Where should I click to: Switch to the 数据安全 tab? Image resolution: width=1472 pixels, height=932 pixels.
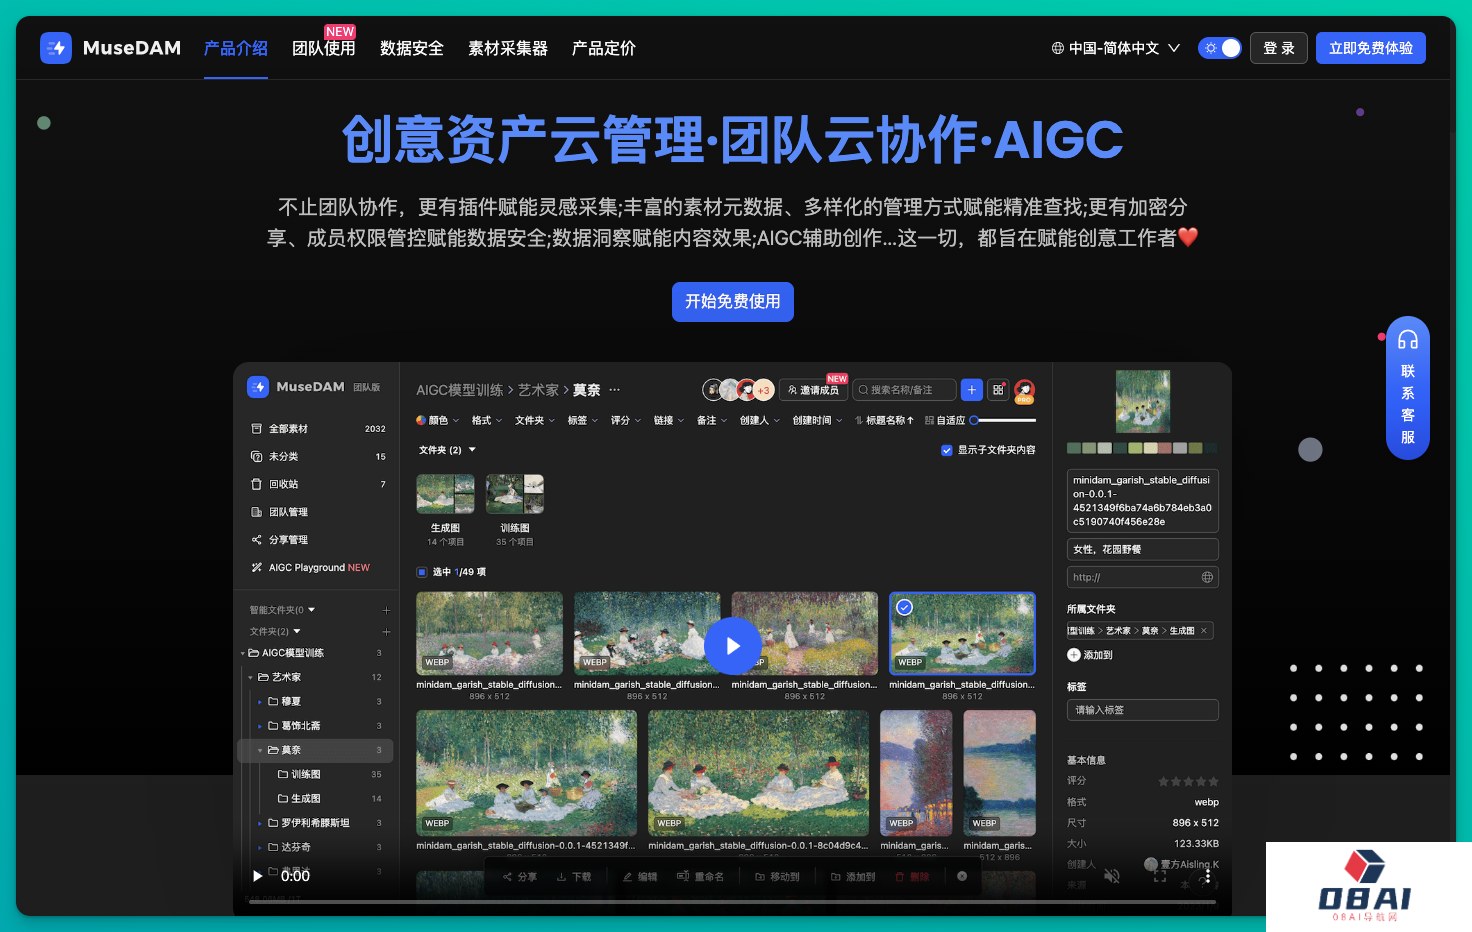[x=411, y=48]
